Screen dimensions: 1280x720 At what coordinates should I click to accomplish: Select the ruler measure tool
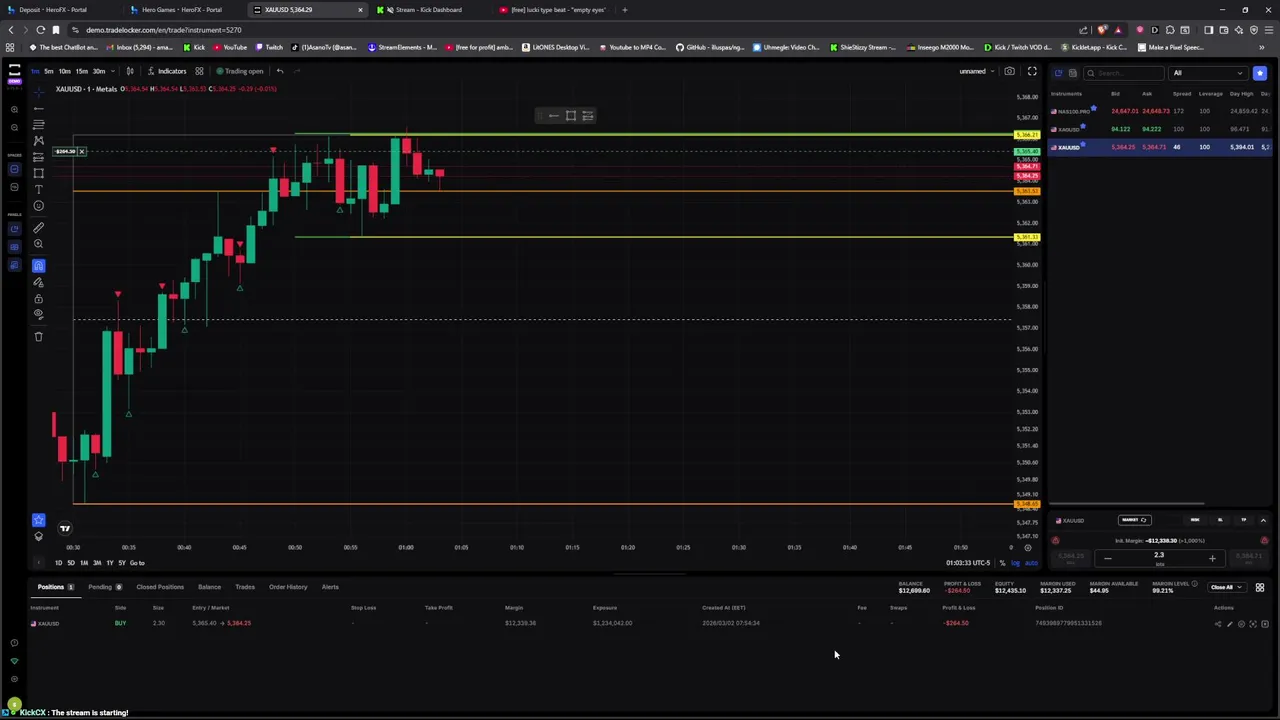(39, 227)
